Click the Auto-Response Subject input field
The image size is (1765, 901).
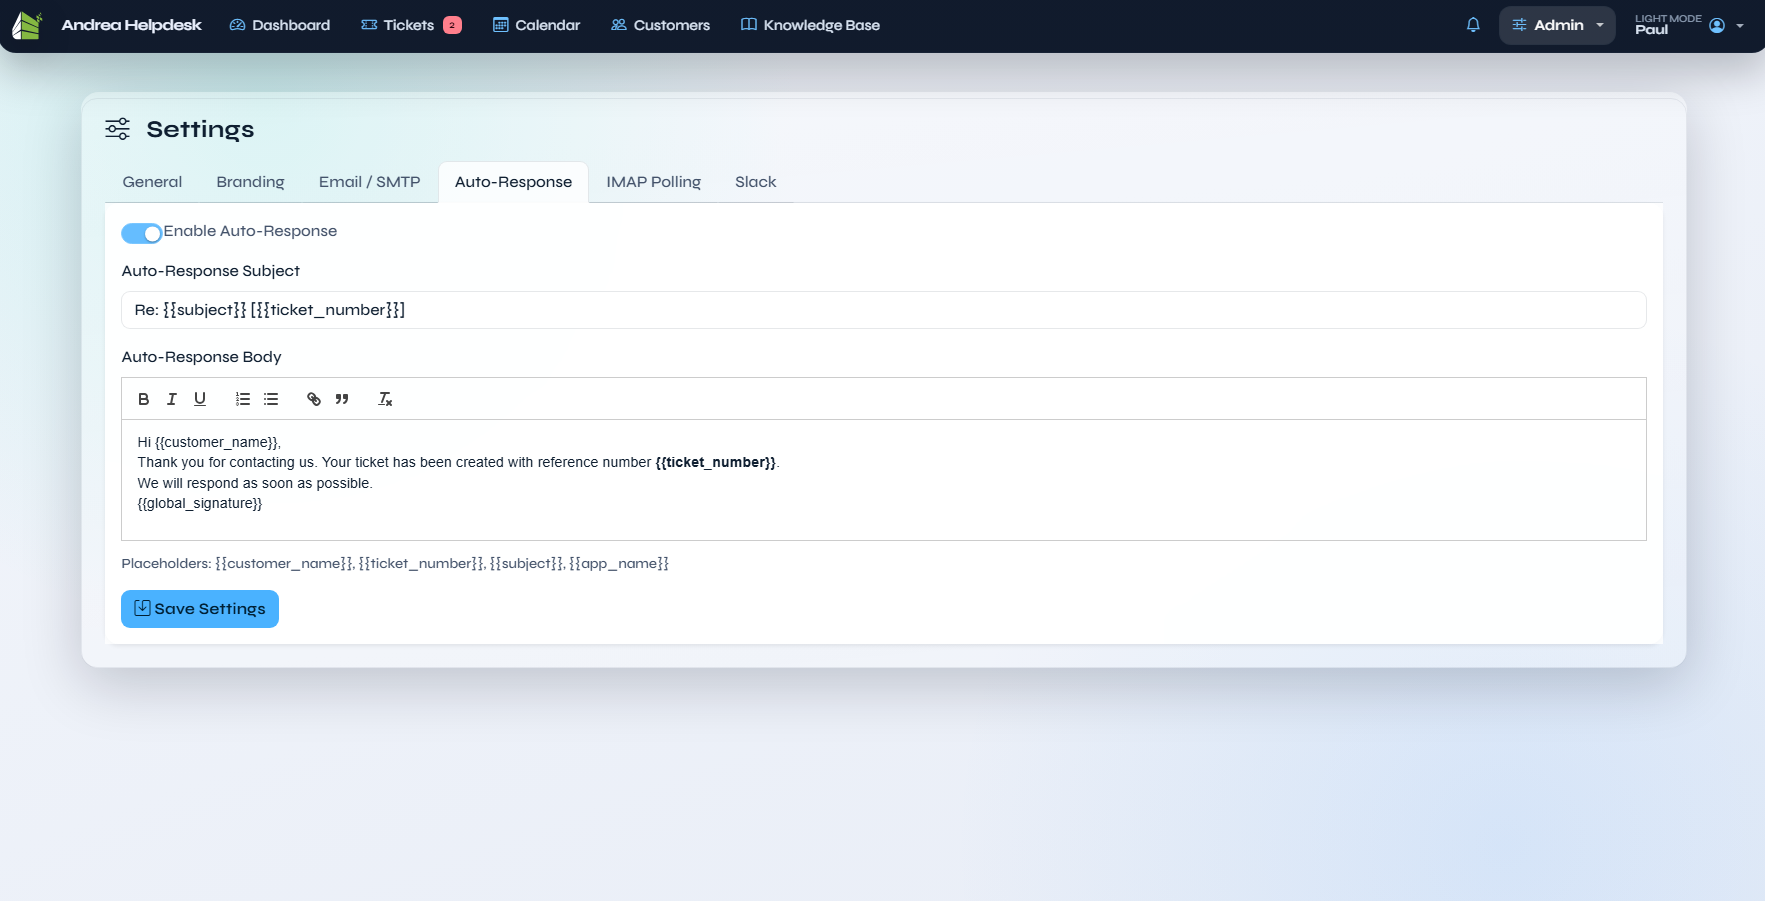883,310
